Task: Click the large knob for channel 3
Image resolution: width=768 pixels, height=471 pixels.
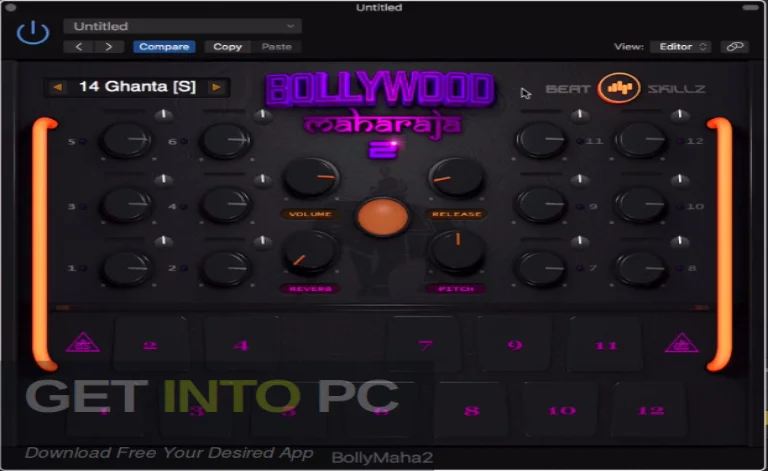Action: pos(126,204)
